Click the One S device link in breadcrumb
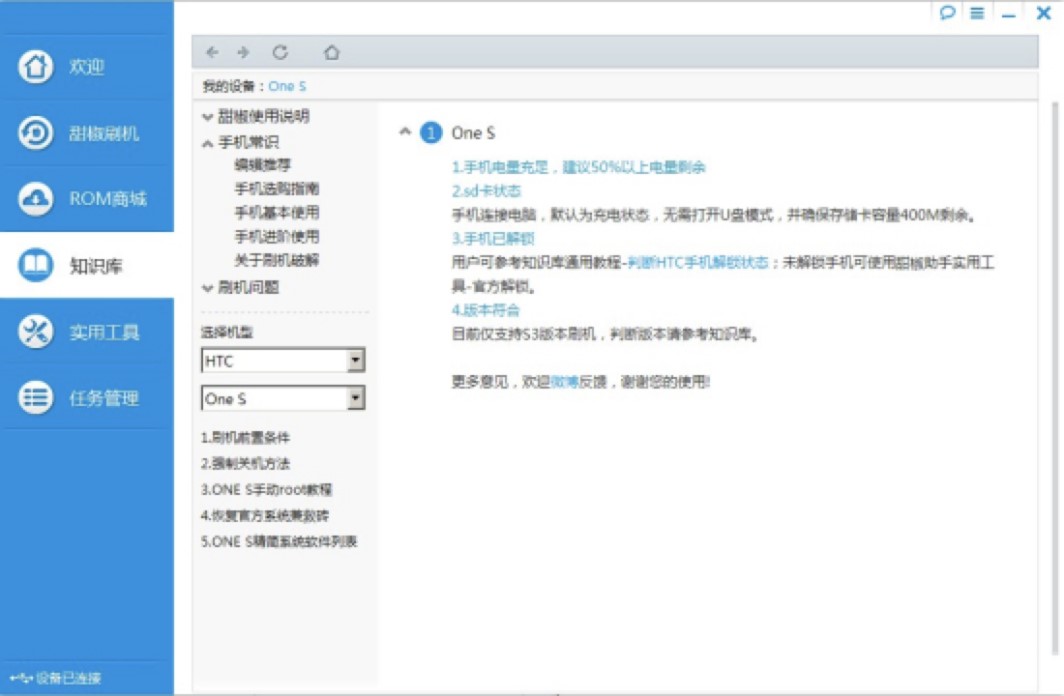Image resolution: width=1064 pixels, height=696 pixels. click(x=287, y=86)
